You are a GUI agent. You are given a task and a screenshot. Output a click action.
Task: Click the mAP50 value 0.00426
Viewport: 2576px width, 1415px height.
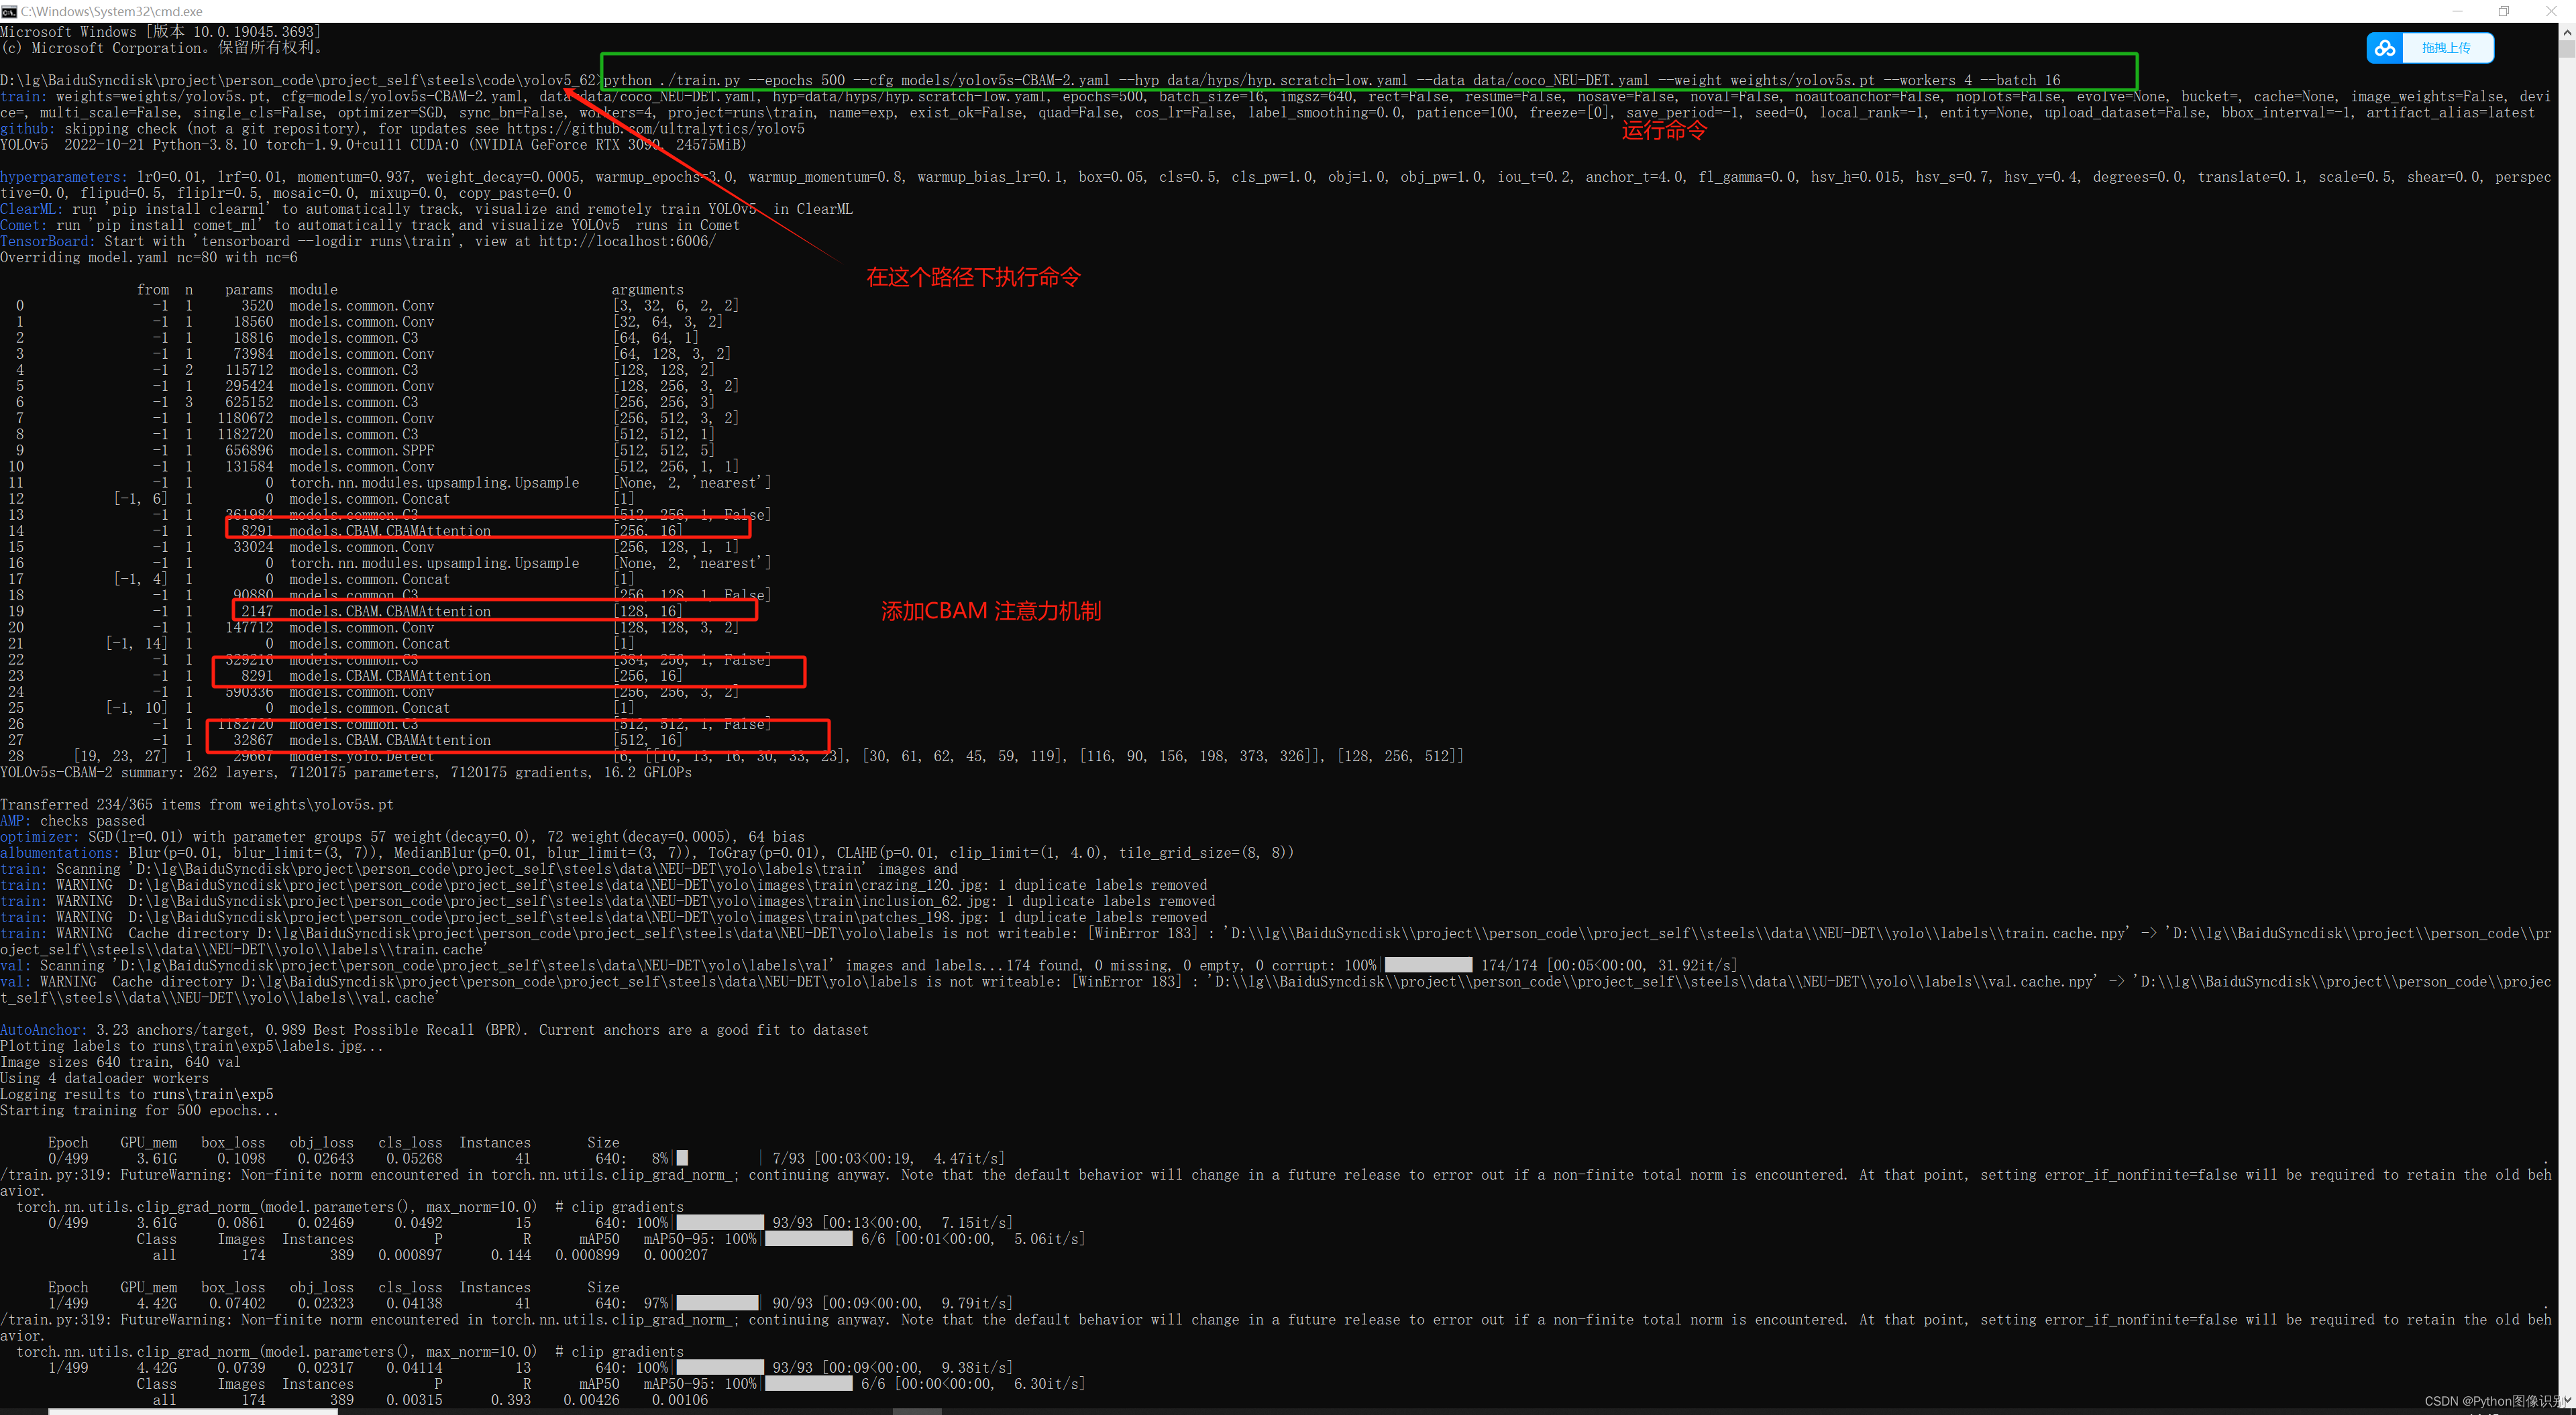pyautogui.click(x=591, y=1400)
